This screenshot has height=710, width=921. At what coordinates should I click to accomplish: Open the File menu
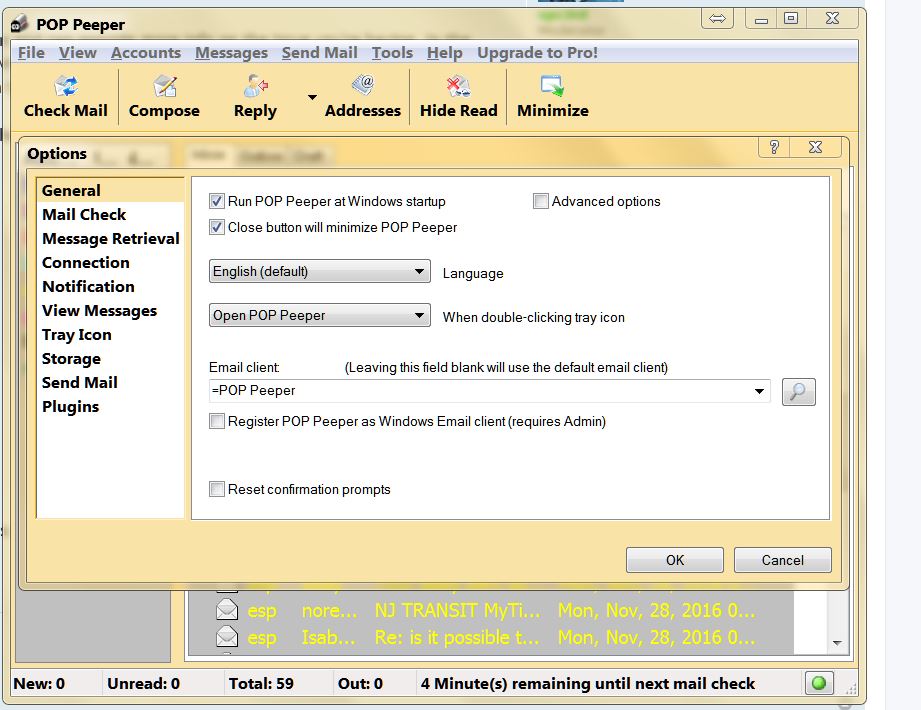pyautogui.click(x=31, y=53)
